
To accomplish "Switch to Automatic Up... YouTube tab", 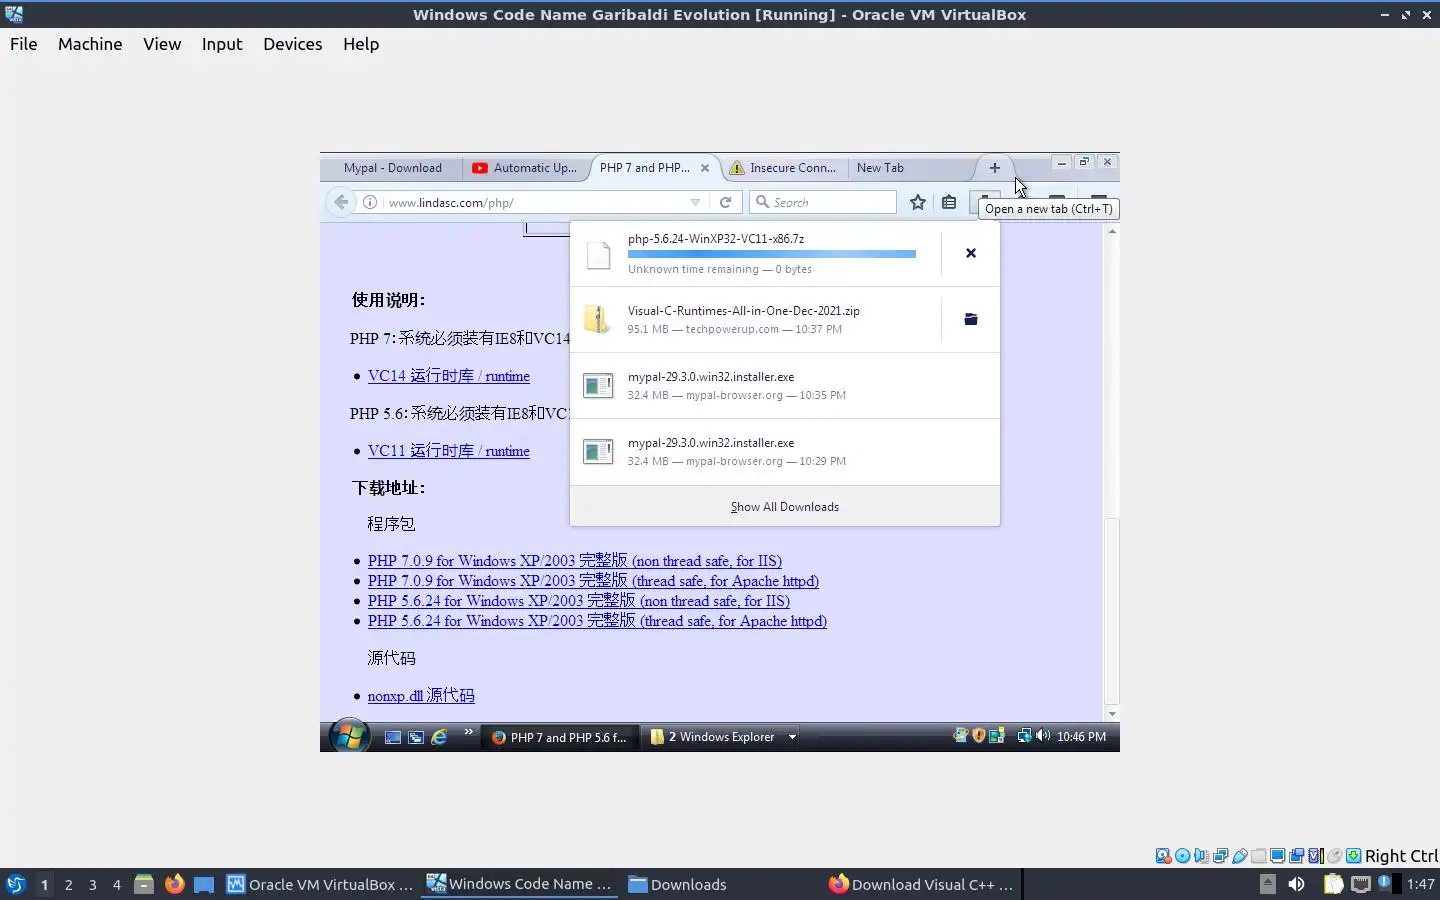I will coord(525,168).
